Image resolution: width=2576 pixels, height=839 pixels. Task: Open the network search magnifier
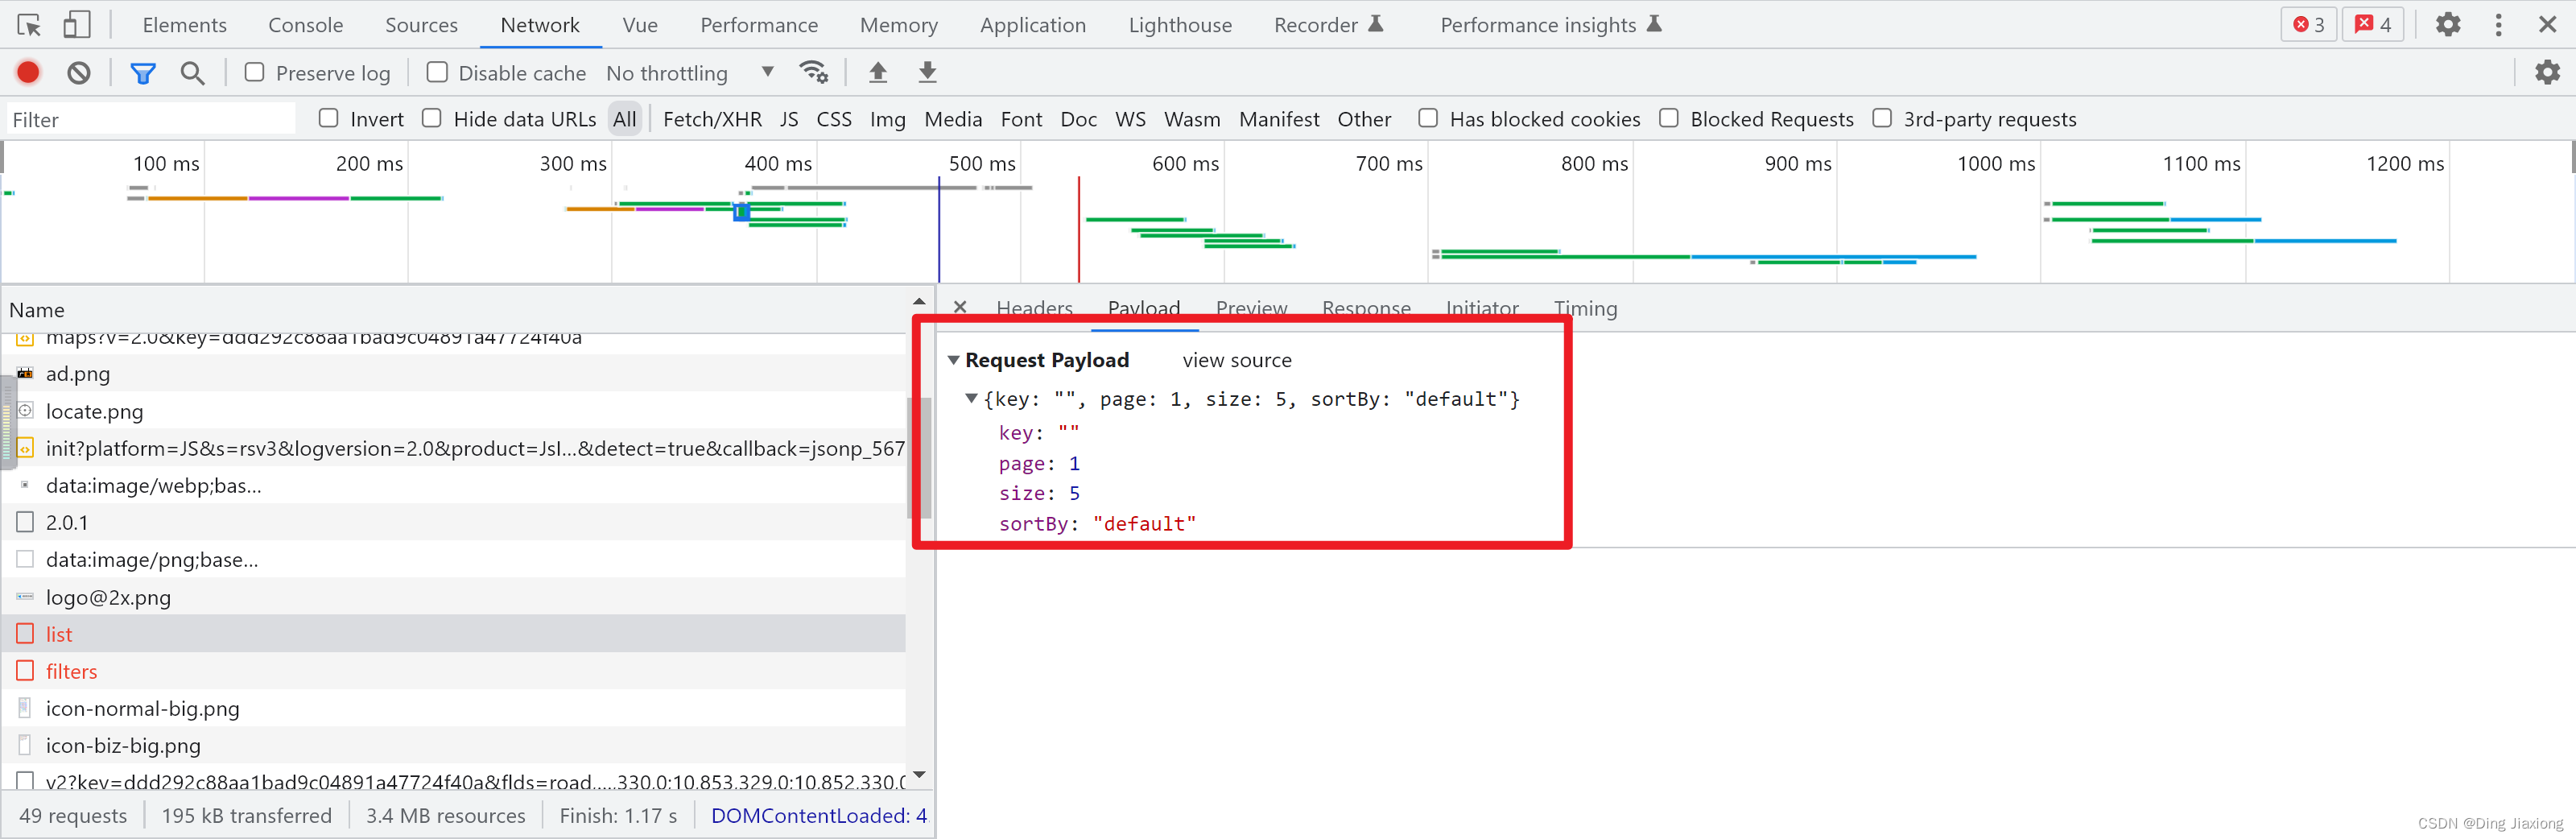pos(192,73)
